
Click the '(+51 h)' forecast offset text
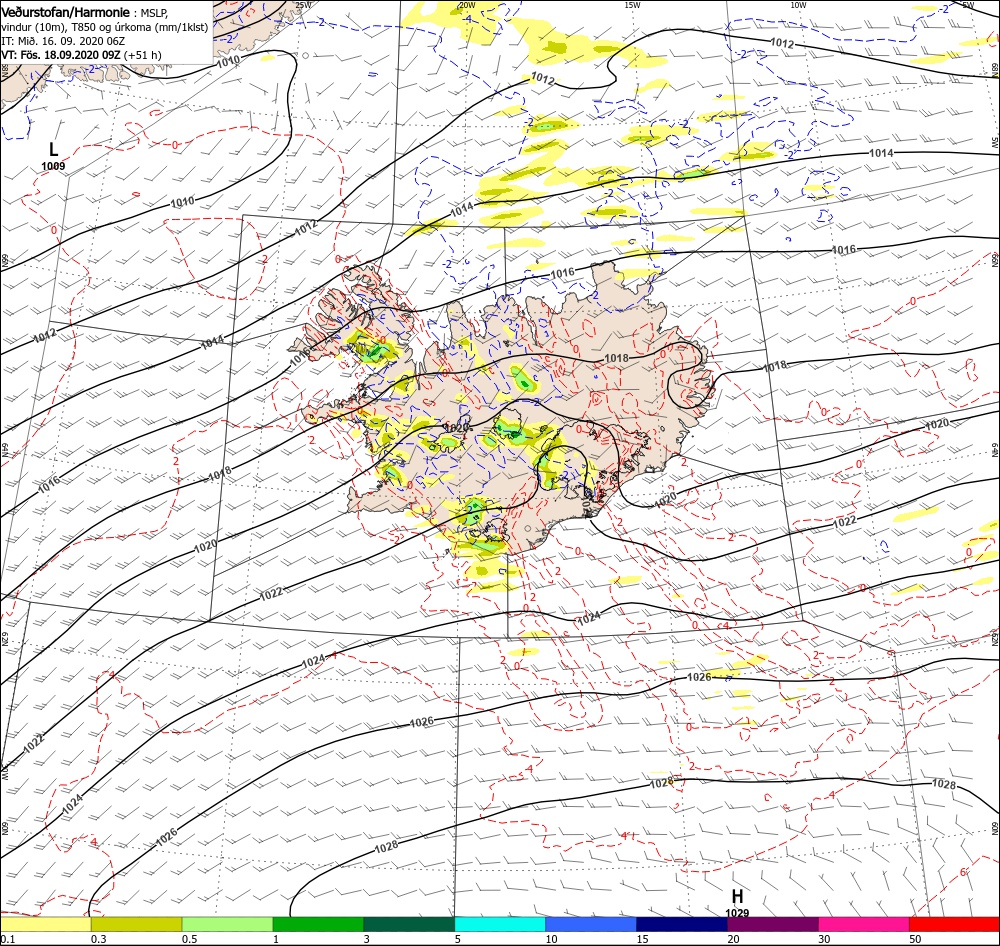tap(143, 55)
